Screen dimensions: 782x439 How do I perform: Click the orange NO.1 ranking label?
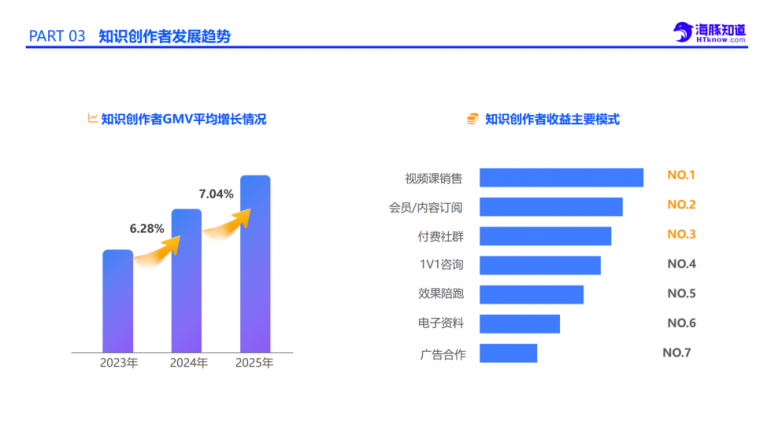[x=681, y=176]
